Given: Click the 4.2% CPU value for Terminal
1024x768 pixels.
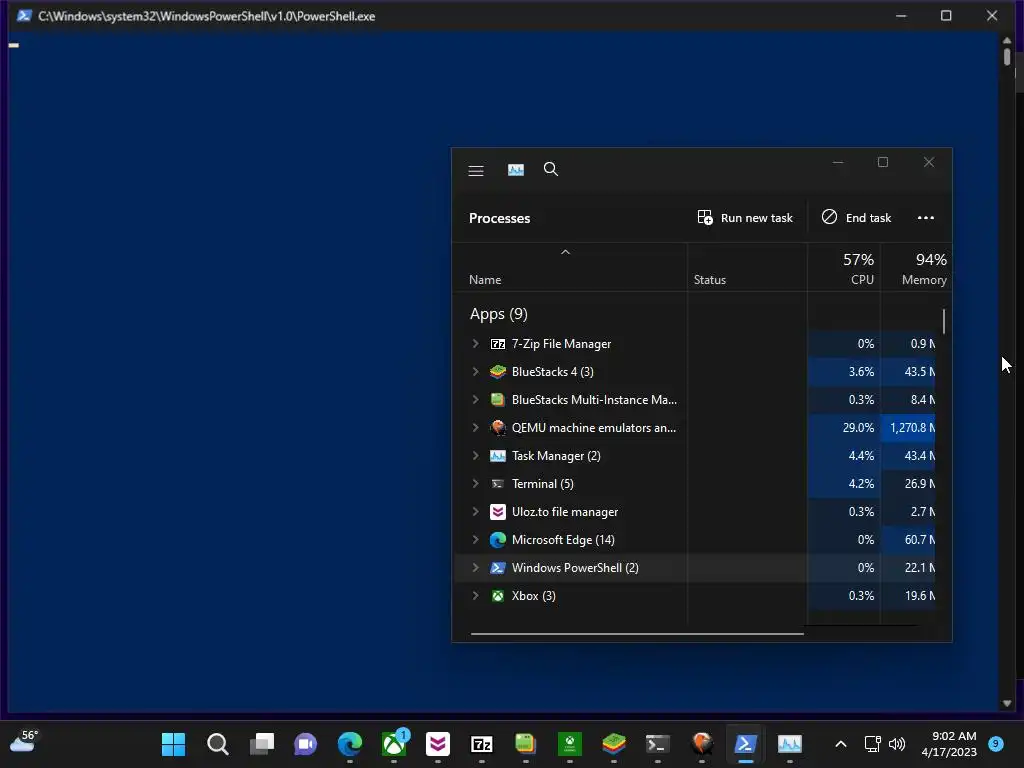Looking at the screenshot, I should point(861,484).
